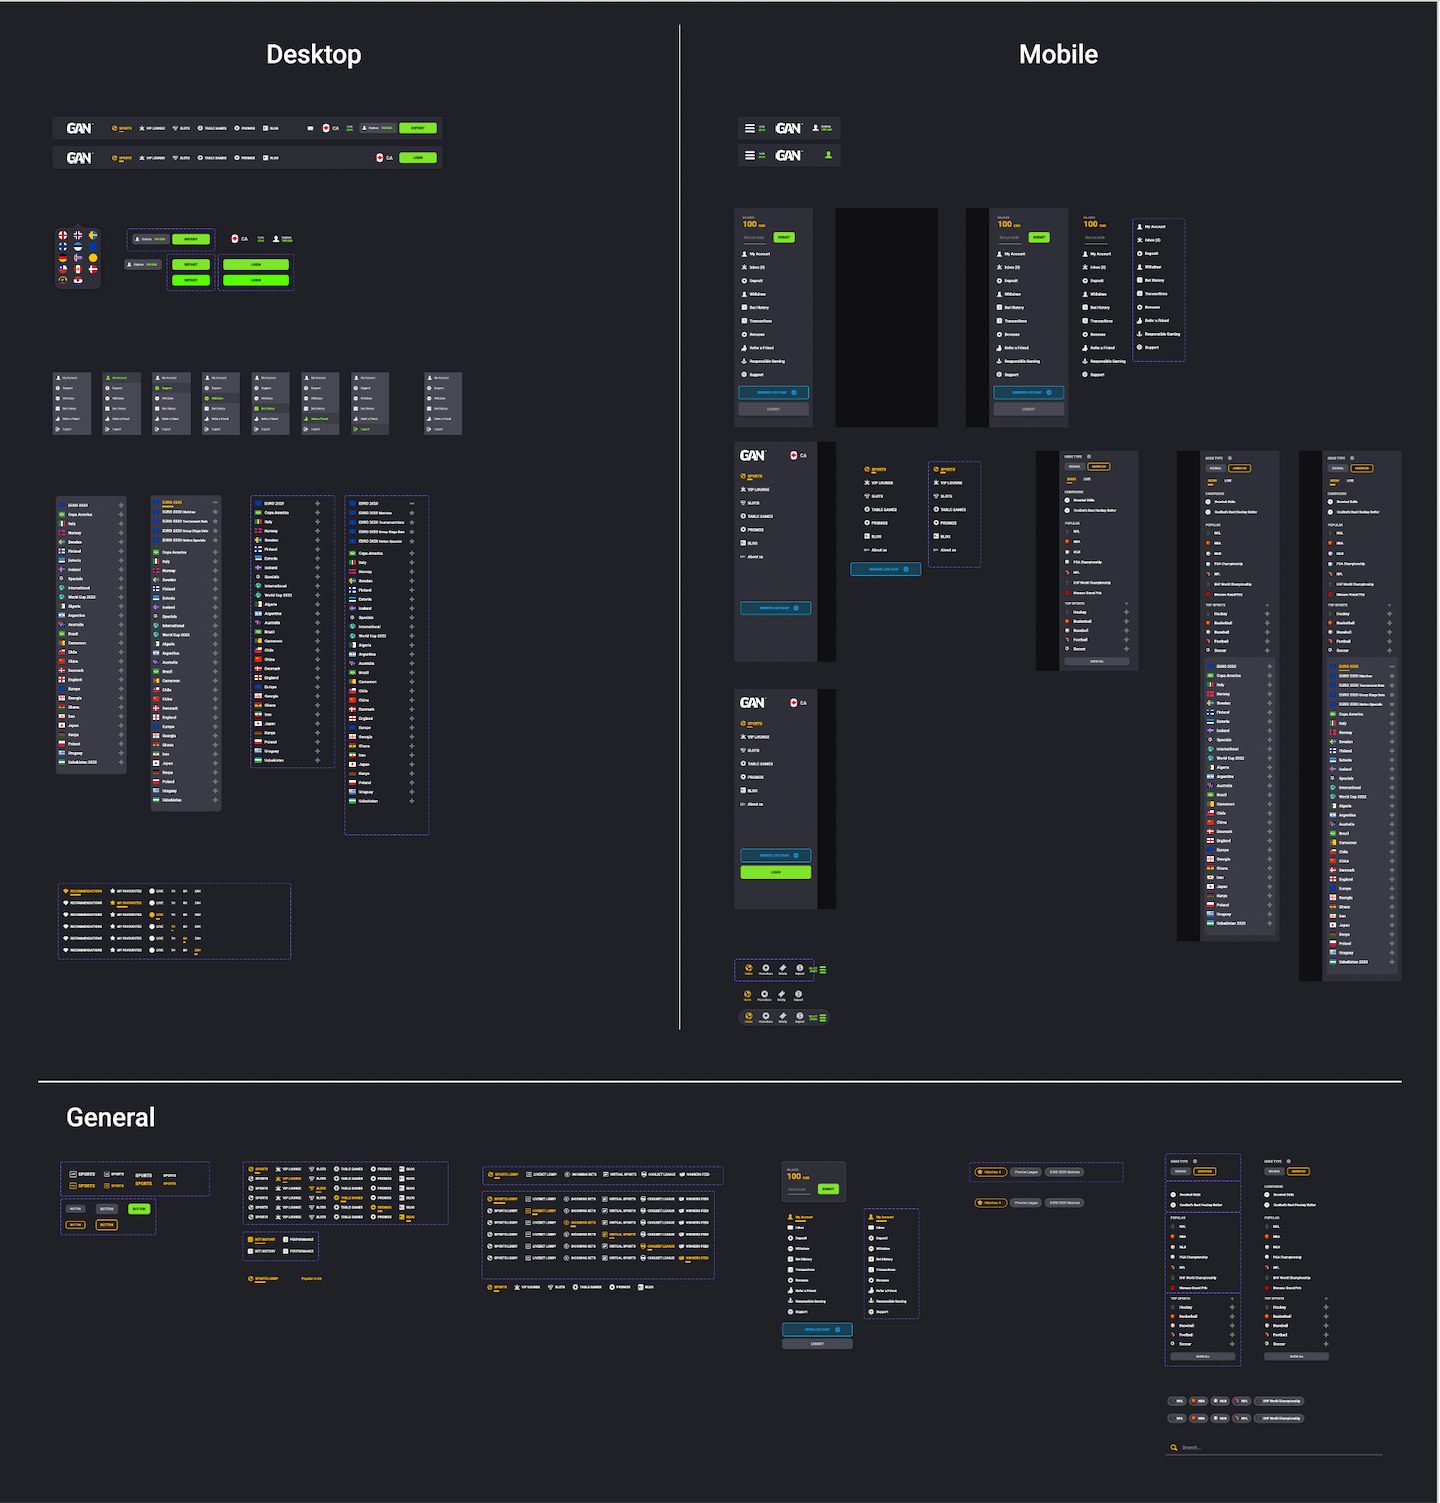Expand Soccer in dashed General Top Sports list
Image resolution: width=1440 pixels, height=1503 pixels.
(1232, 1344)
